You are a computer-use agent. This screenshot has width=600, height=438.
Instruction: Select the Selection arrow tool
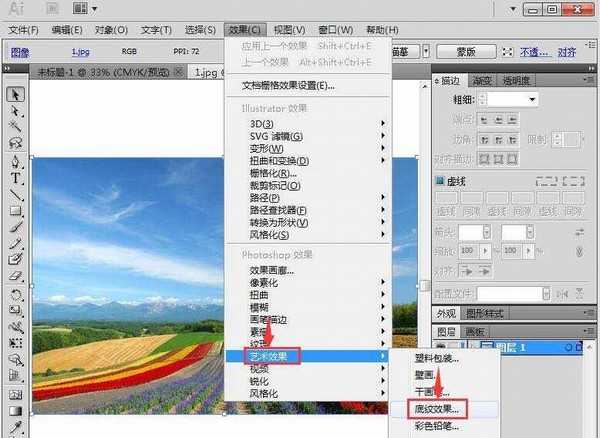(17, 95)
